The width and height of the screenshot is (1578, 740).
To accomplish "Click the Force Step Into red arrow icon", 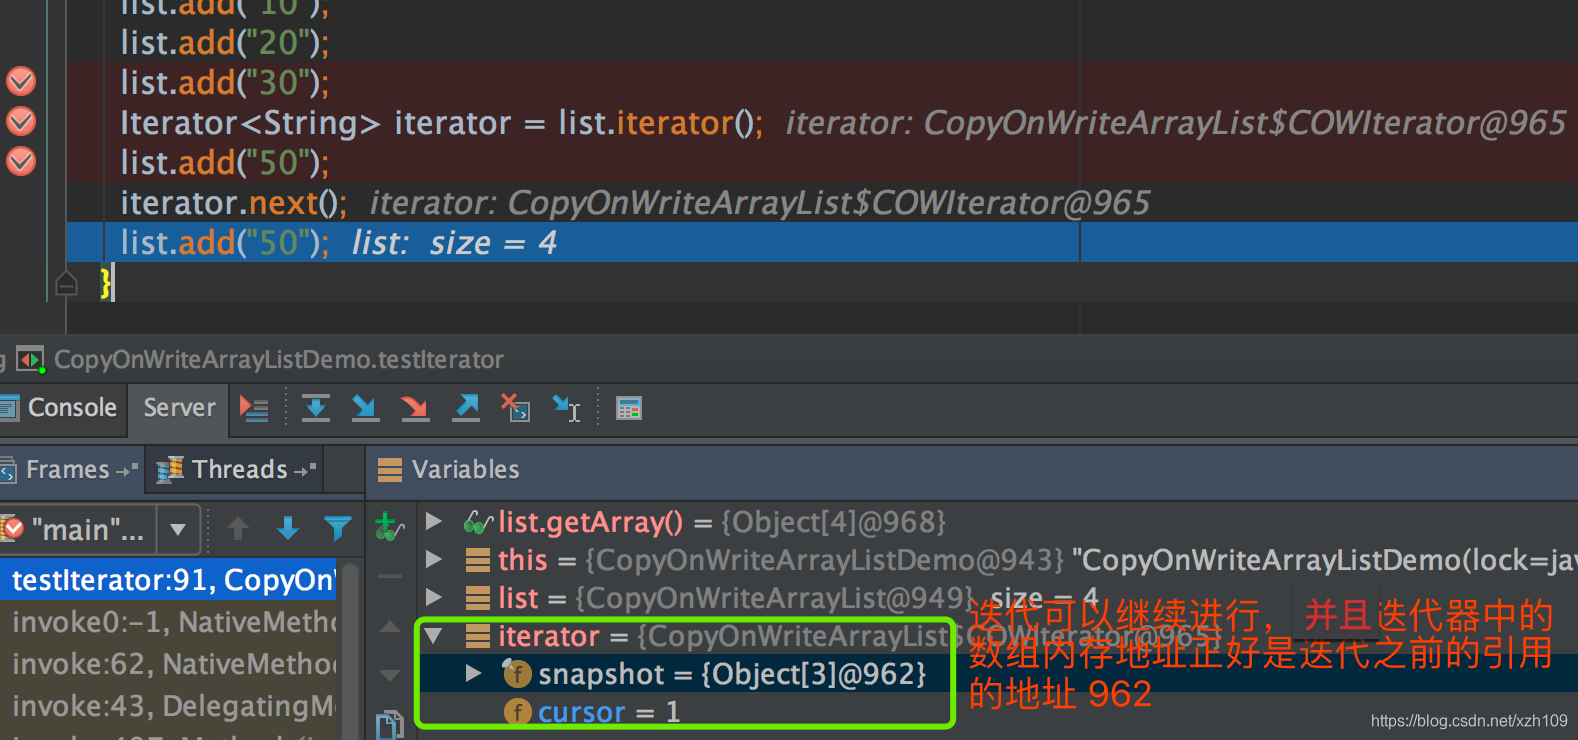I will 415,408.
